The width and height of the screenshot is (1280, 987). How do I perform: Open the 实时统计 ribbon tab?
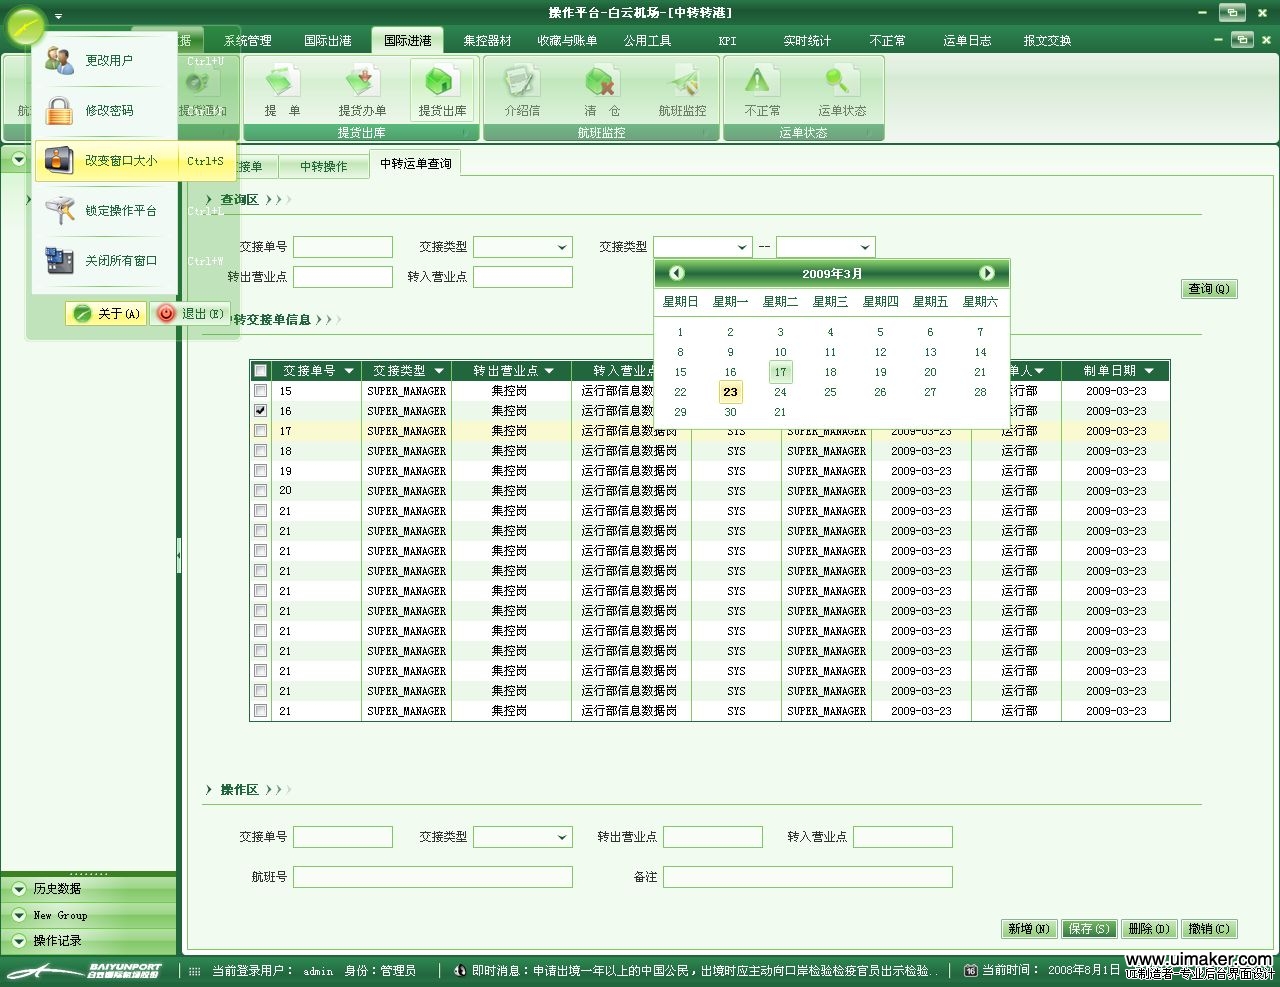[808, 41]
